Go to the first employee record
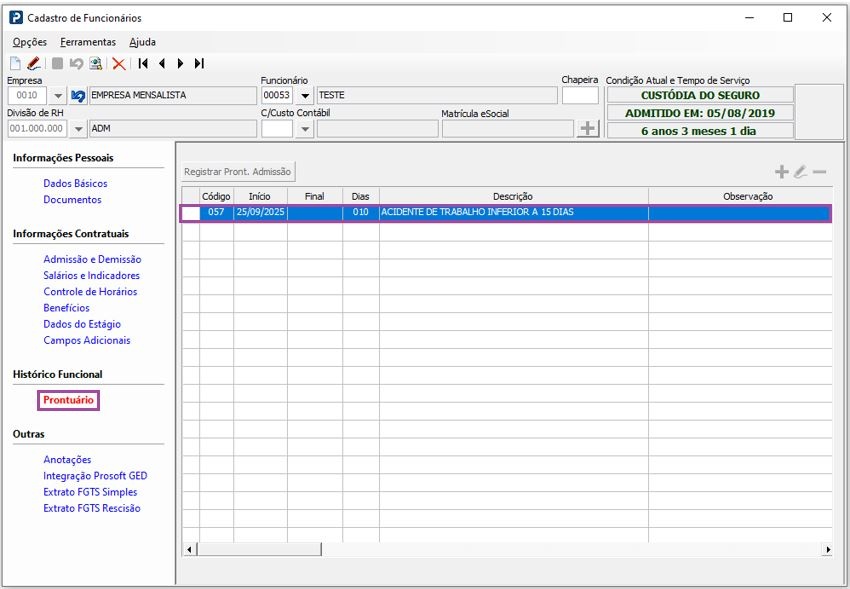The height and width of the screenshot is (589, 850). tap(143, 63)
